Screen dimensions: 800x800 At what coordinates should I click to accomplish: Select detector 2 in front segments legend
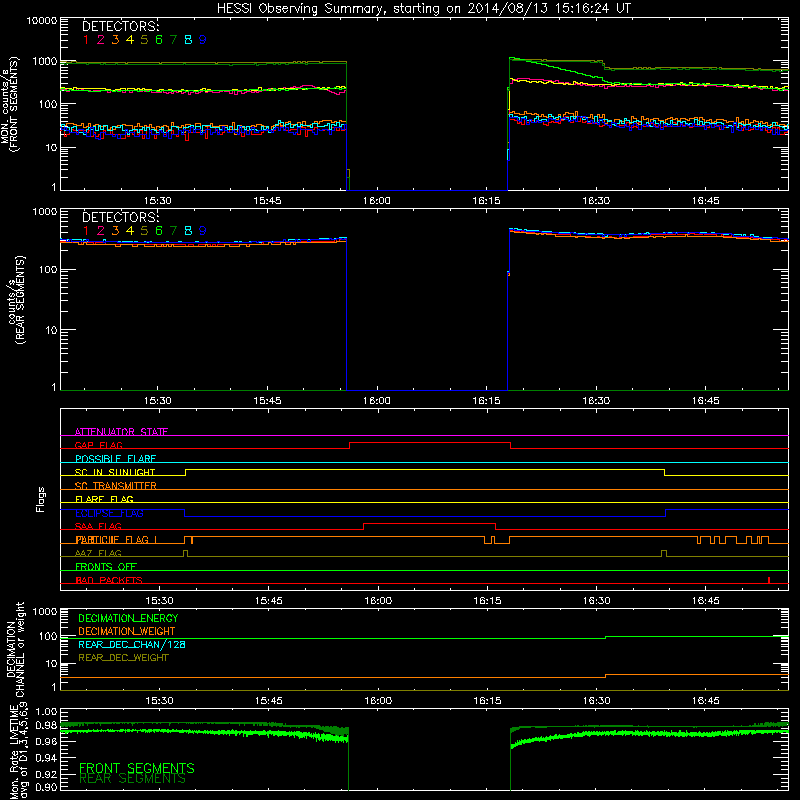[101, 40]
